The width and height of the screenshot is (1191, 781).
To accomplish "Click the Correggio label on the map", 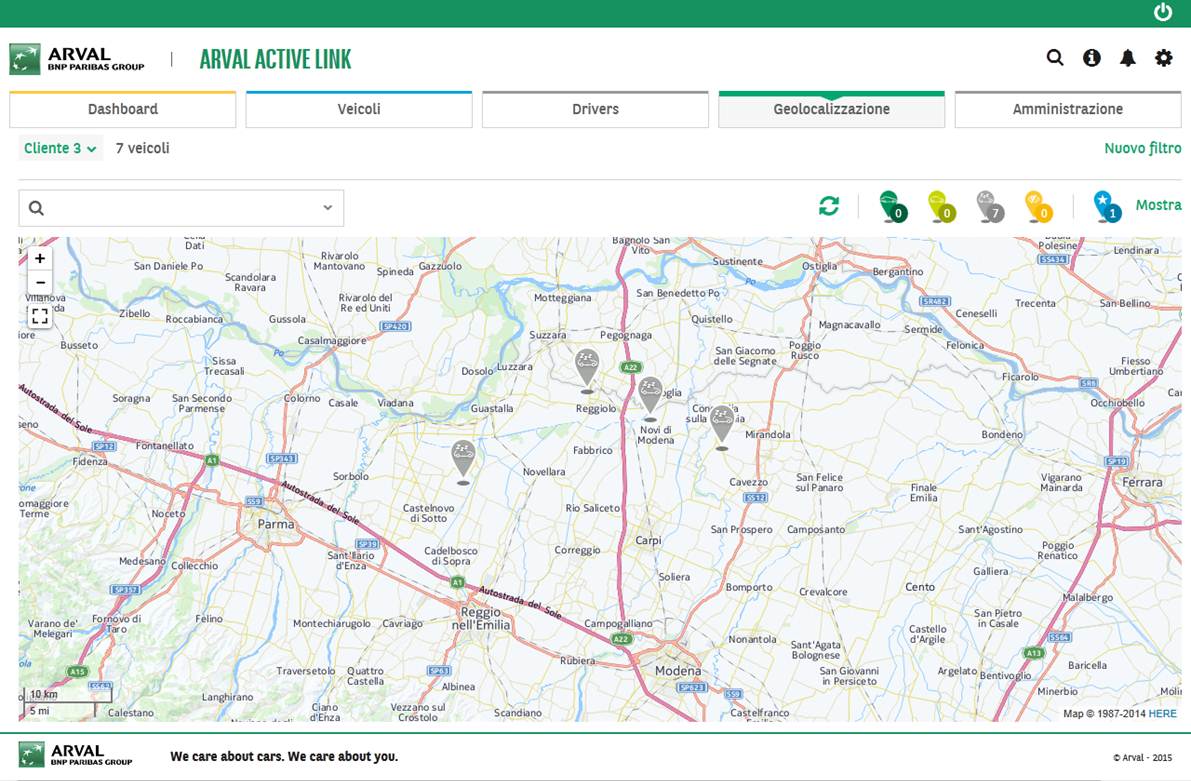I will click(x=577, y=550).
